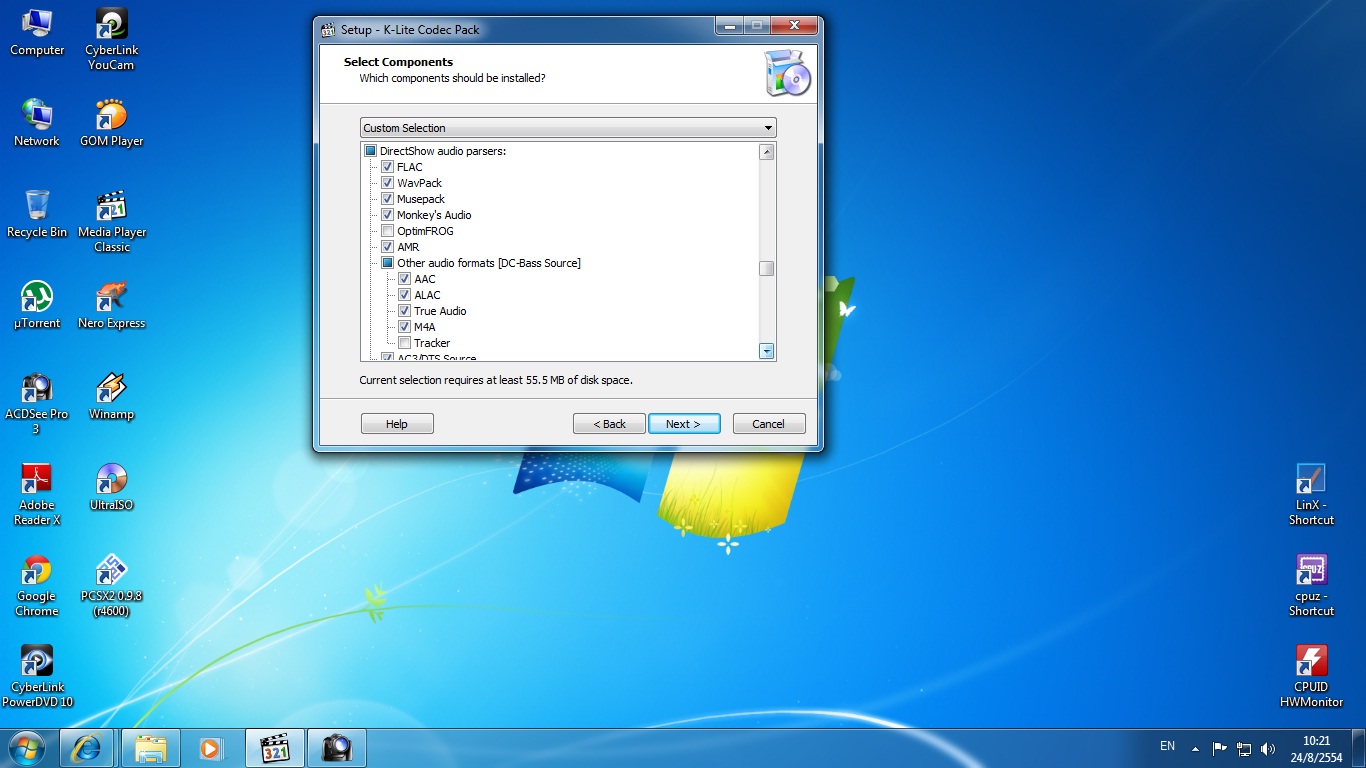Uncheck the M4A audio format
Screen dimensions: 1366x768
[404, 327]
